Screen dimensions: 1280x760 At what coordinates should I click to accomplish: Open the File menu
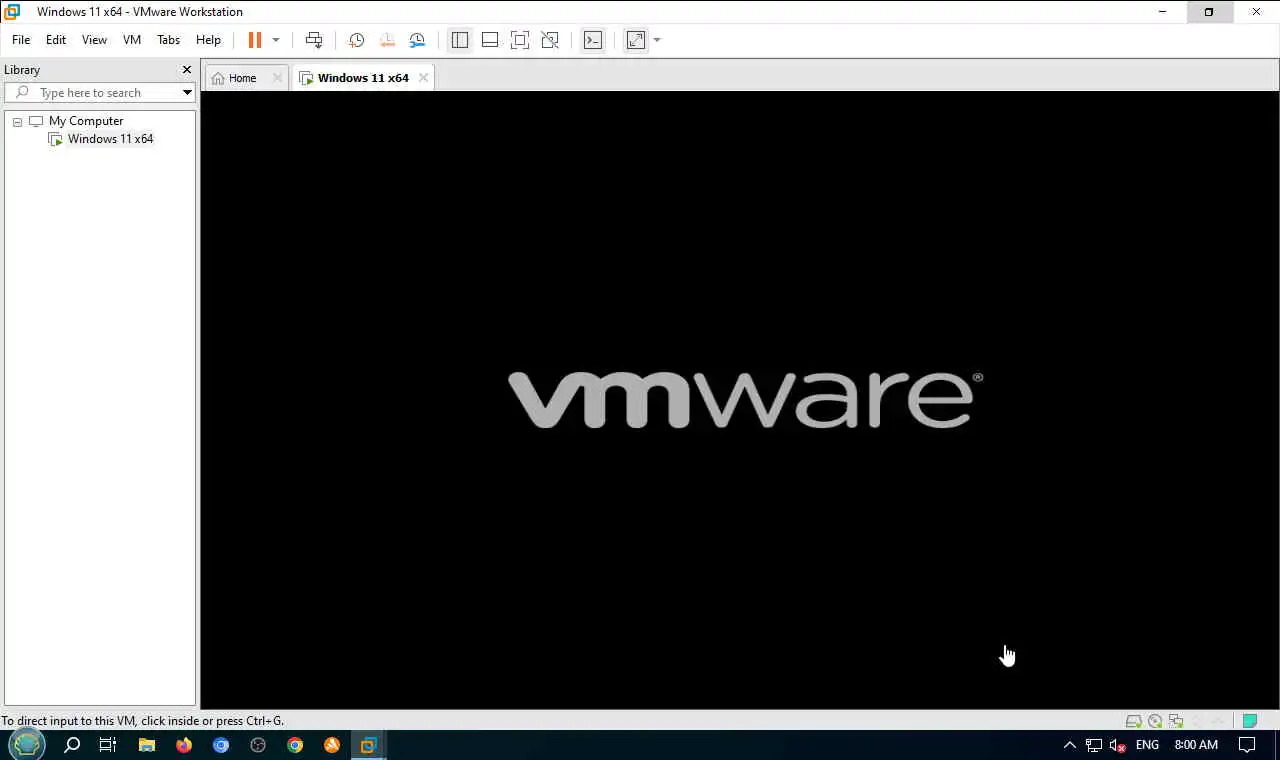(x=21, y=40)
